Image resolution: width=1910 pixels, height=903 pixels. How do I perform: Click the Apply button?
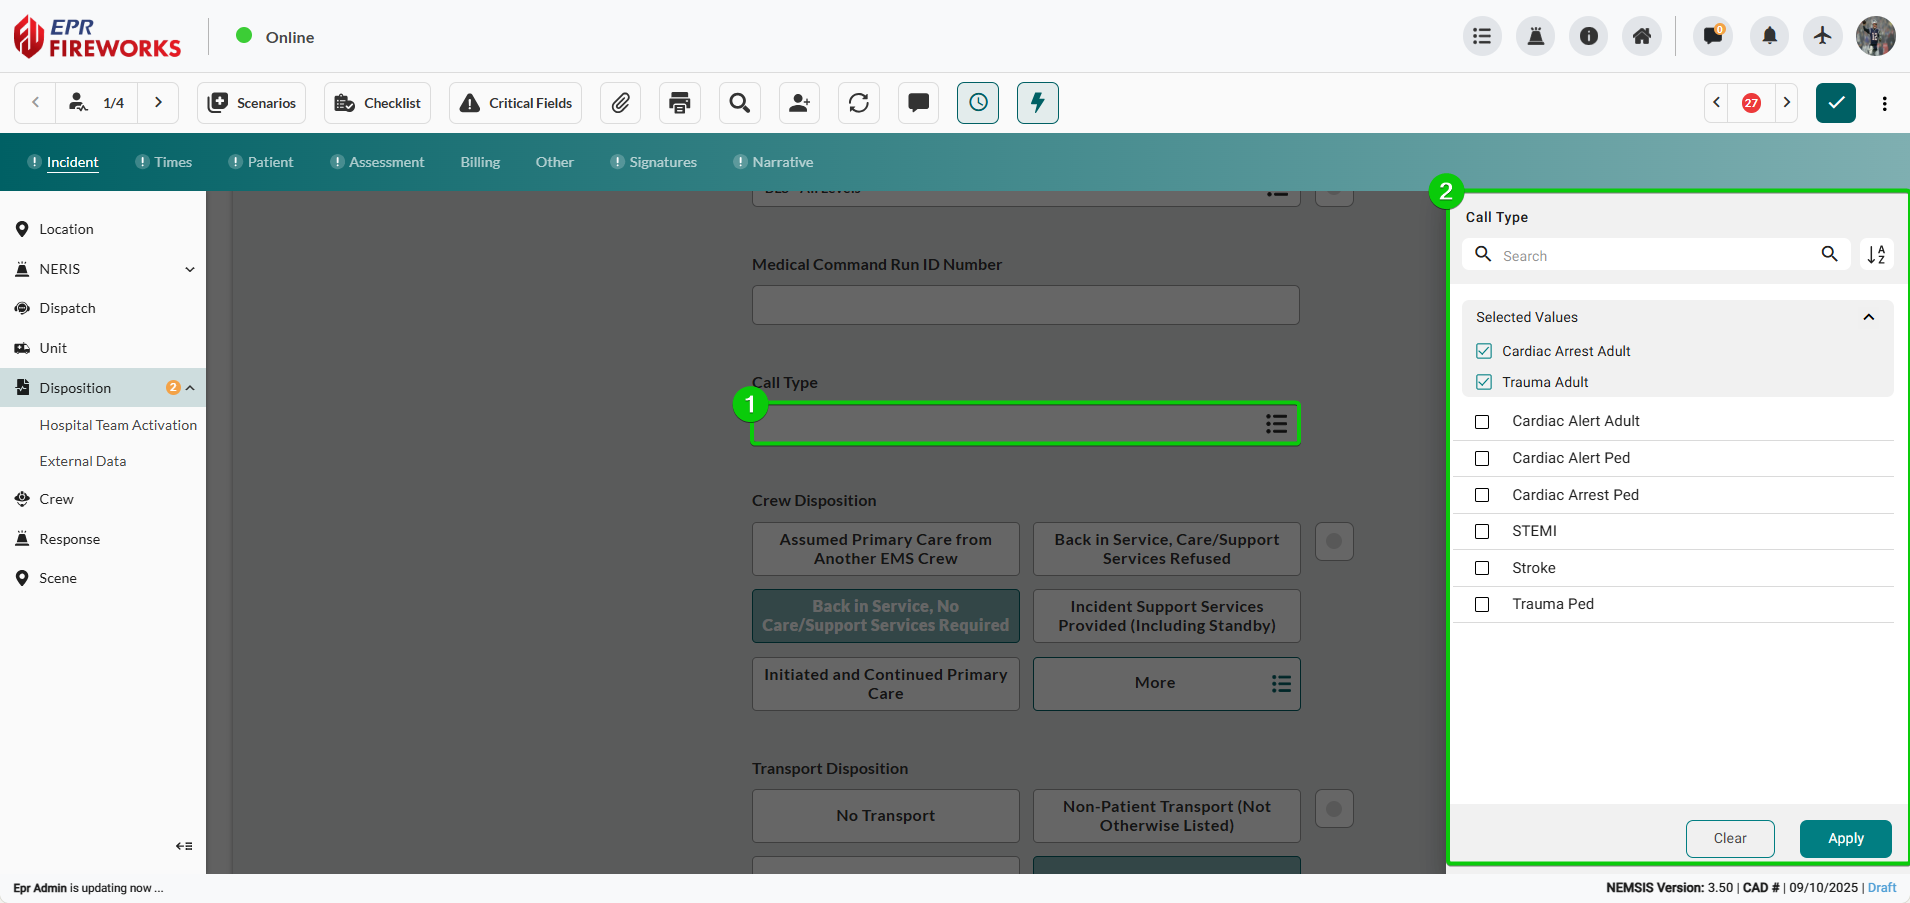(1845, 838)
